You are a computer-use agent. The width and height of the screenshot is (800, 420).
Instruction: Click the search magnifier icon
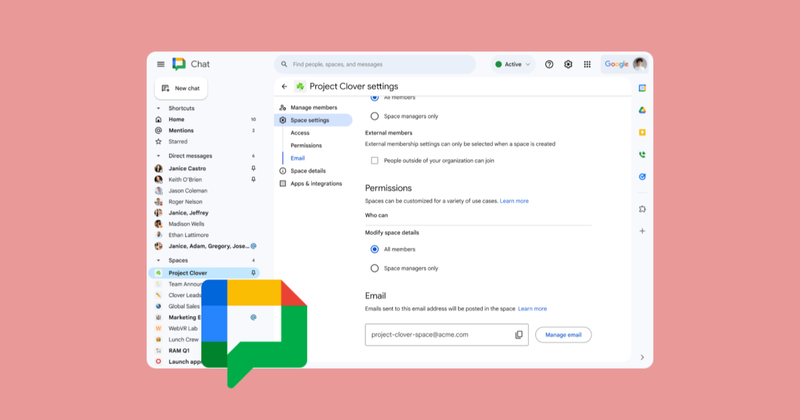284,64
